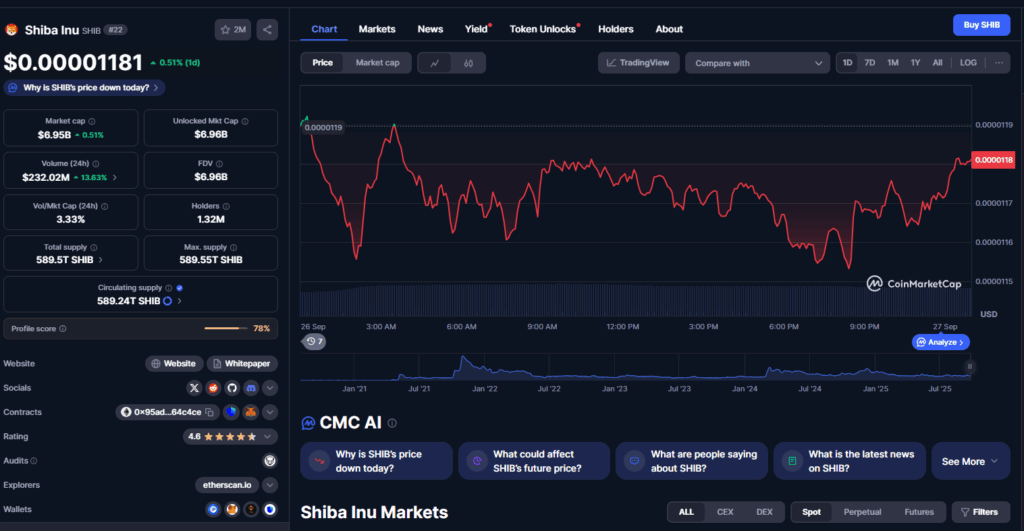Open the Whitepaper link
This screenshot has height=531, width=1024.
(x=242, y=364)
